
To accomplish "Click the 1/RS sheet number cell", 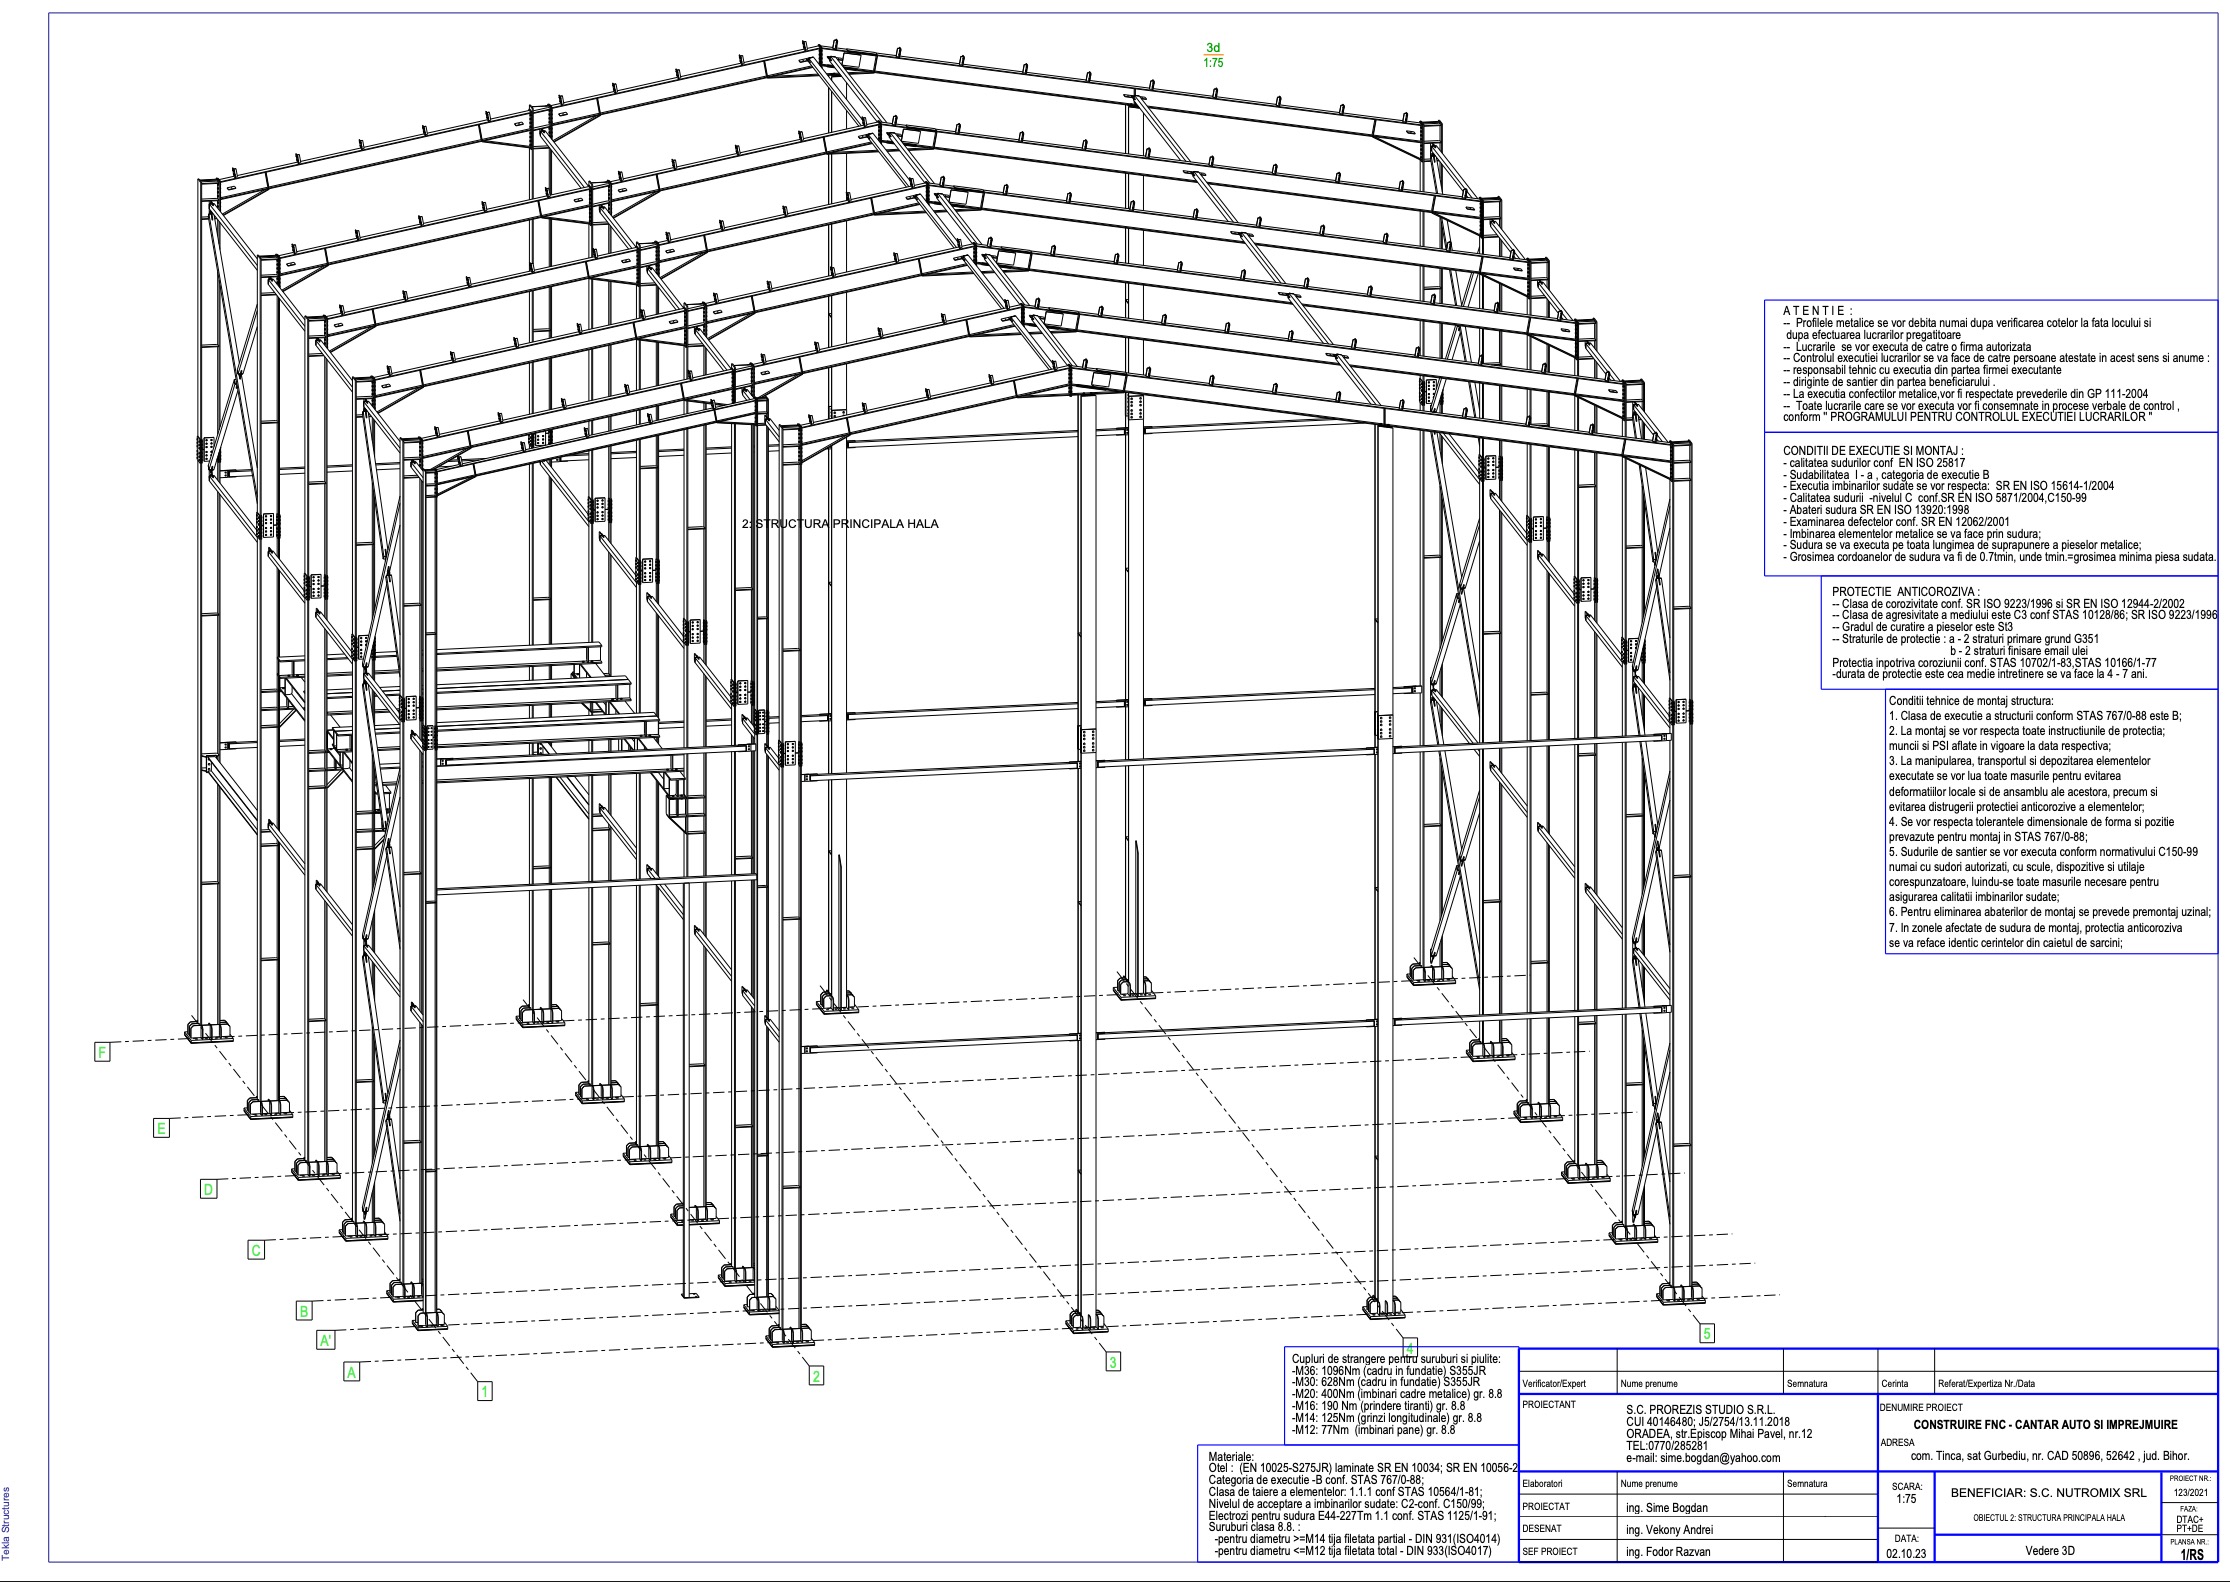I will (2190, 1555).
